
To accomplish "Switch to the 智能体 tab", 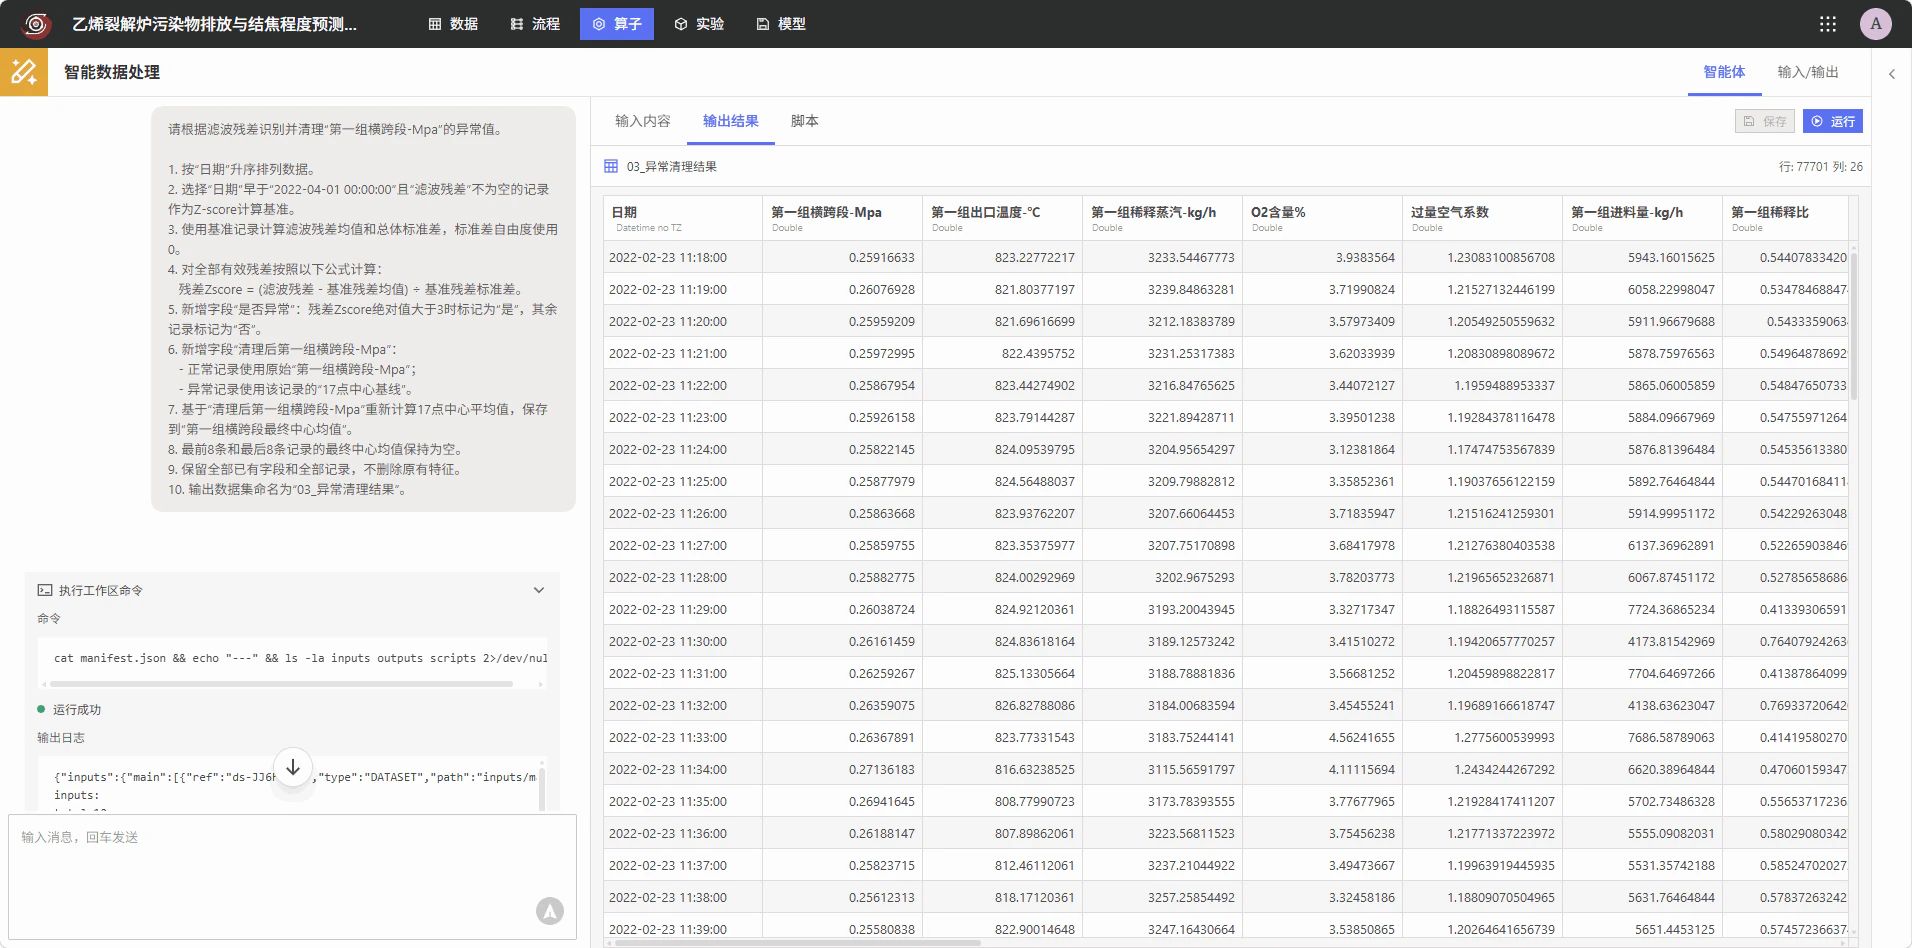I will [x=1724, y=72].
